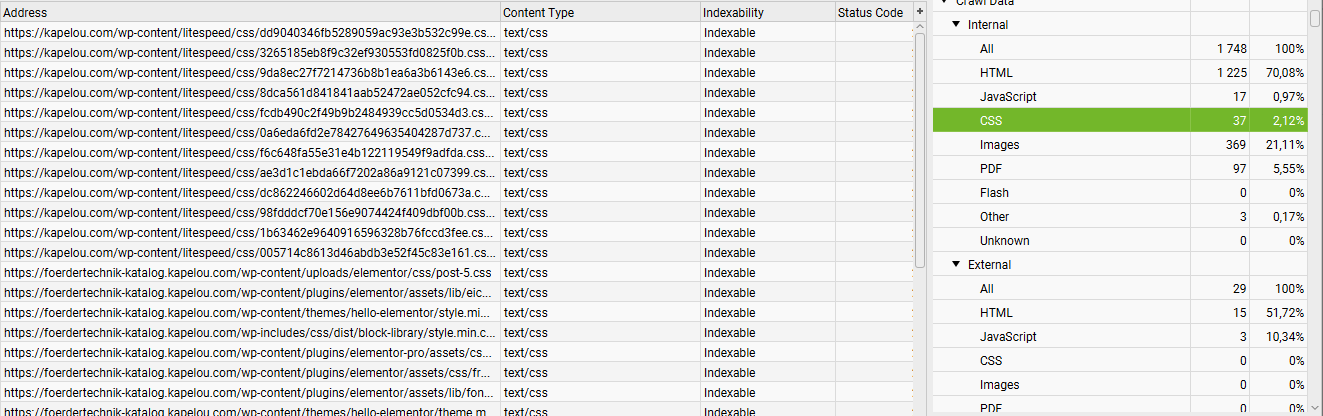1323x416 pixels.
Task: Click the plus icon to add columns
Action: pyautogui.click(x=920, y=12)
